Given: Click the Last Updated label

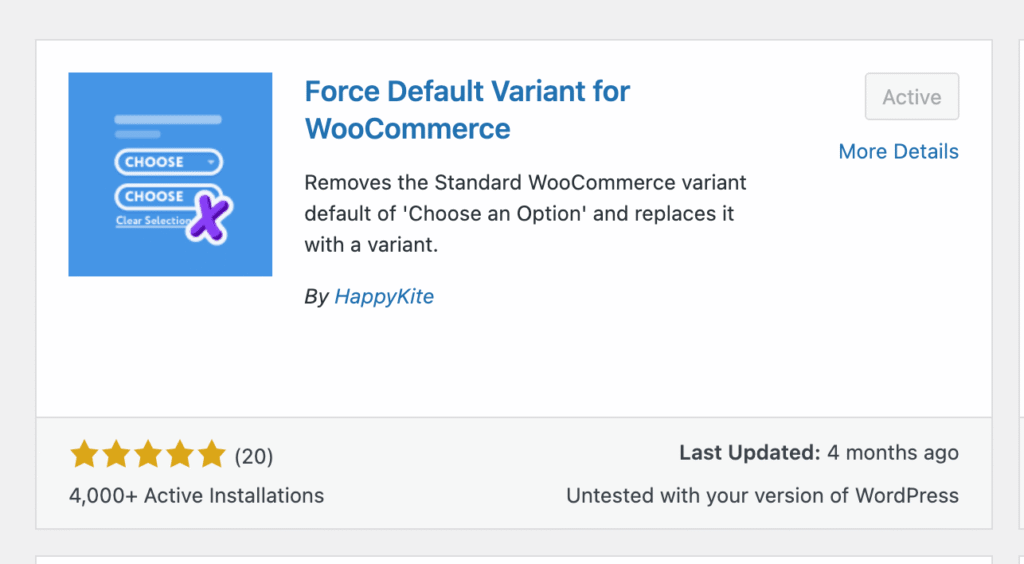Looking at the screenshot, I should [749, 453].
